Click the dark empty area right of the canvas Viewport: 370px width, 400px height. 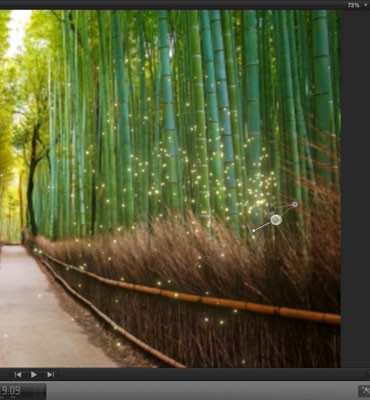click(355, 188)
